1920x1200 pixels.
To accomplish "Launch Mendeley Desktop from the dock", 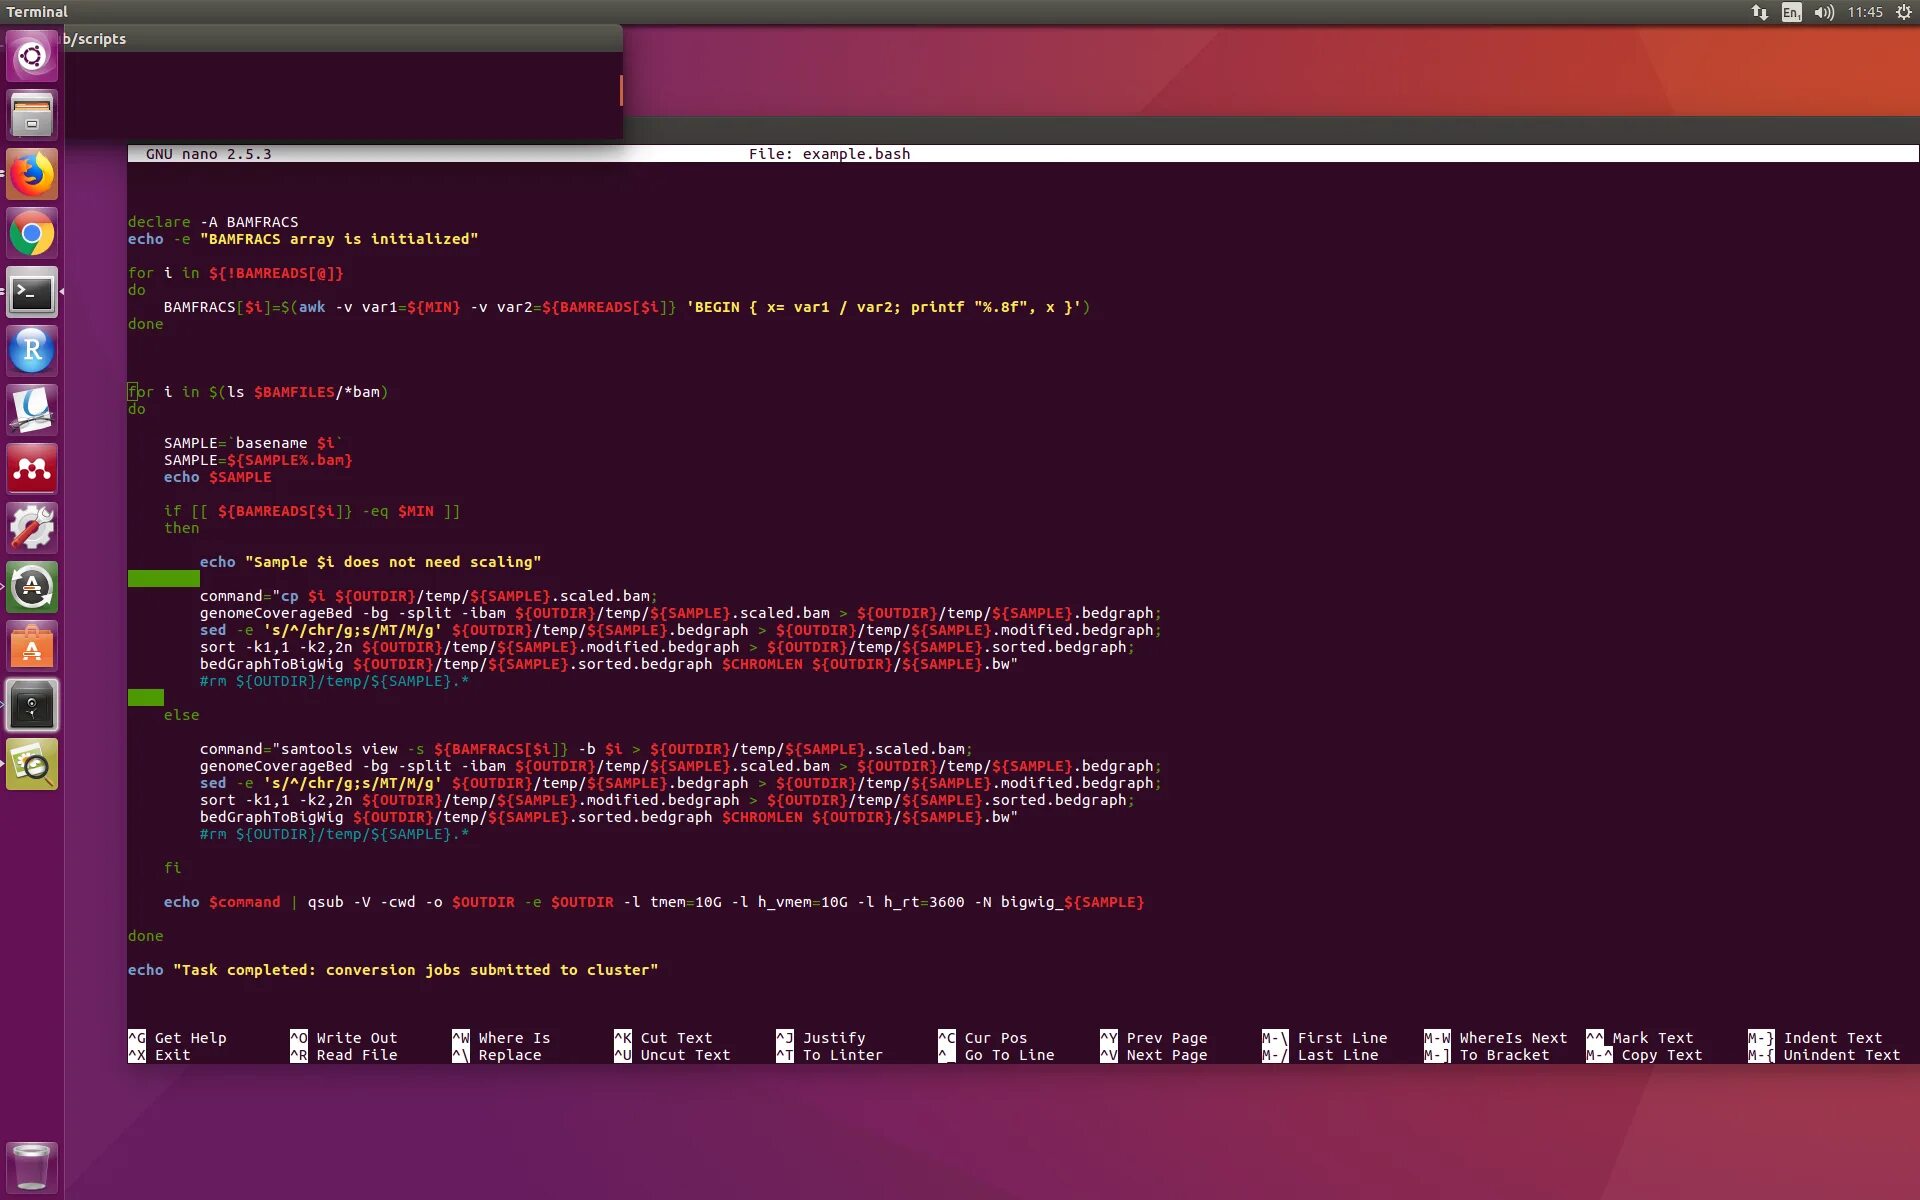I will pos(32,469).
